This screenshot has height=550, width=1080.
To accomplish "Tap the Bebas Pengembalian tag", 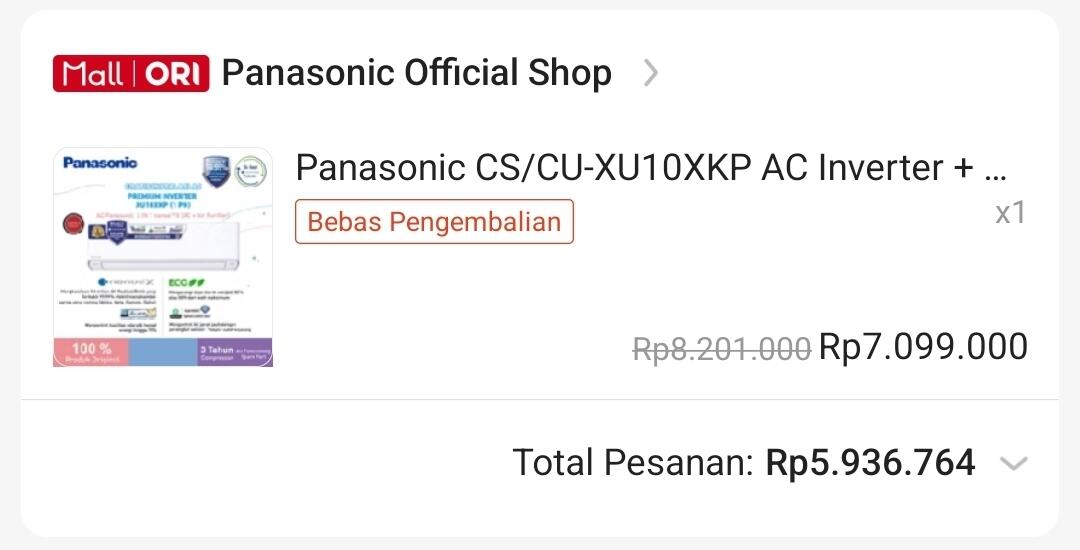I will point(434,221).
